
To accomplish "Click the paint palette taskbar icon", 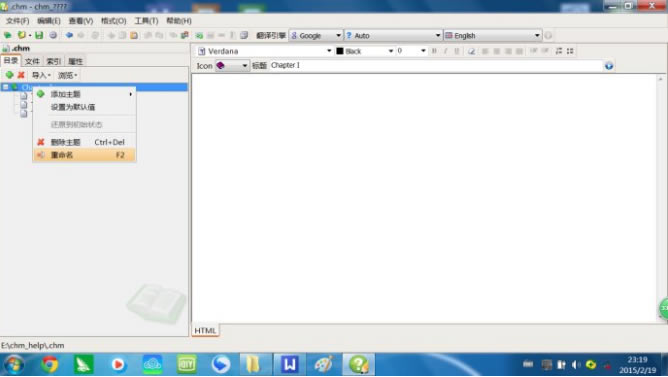I will pyautogui.click(x=324, y=365).
